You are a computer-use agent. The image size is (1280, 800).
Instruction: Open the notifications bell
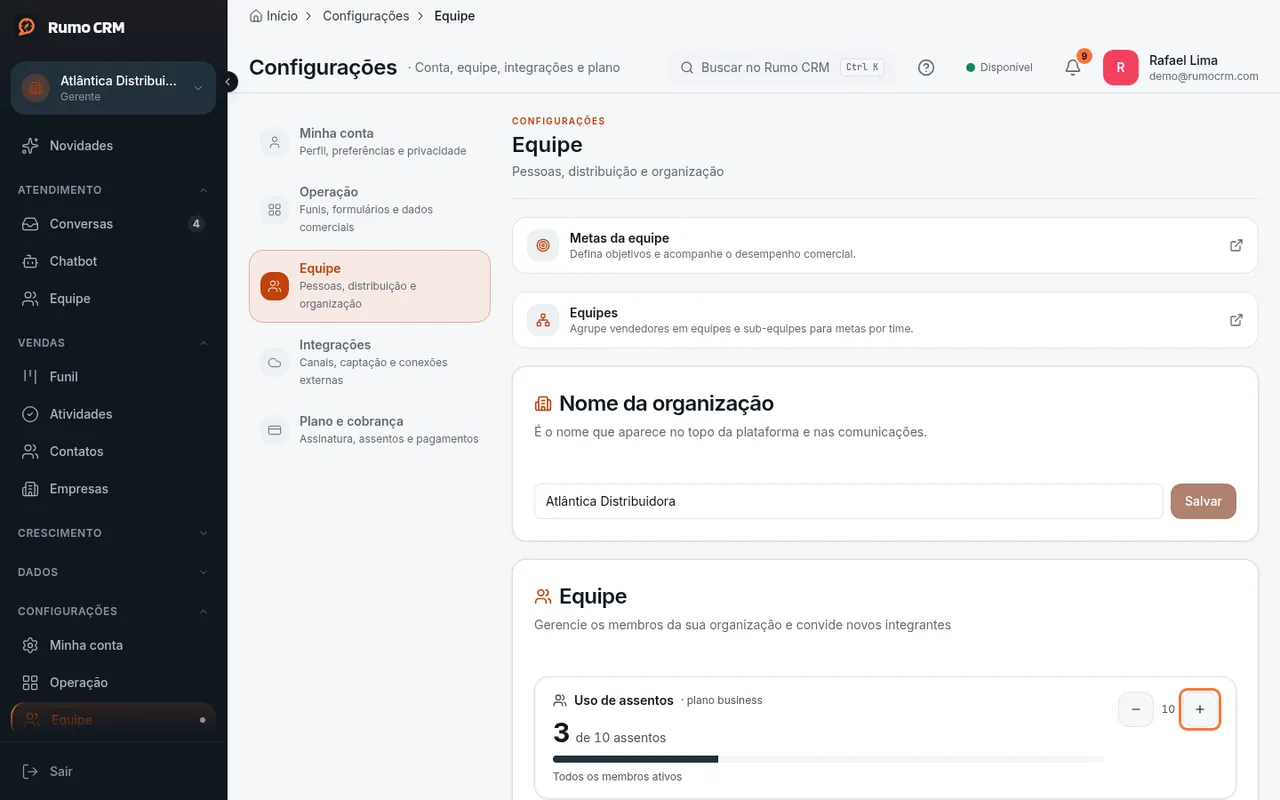click(x=1073, y=68)
